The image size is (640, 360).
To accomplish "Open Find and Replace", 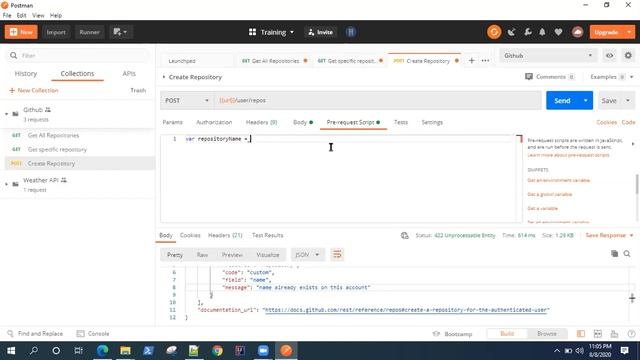I will (36, 333).
